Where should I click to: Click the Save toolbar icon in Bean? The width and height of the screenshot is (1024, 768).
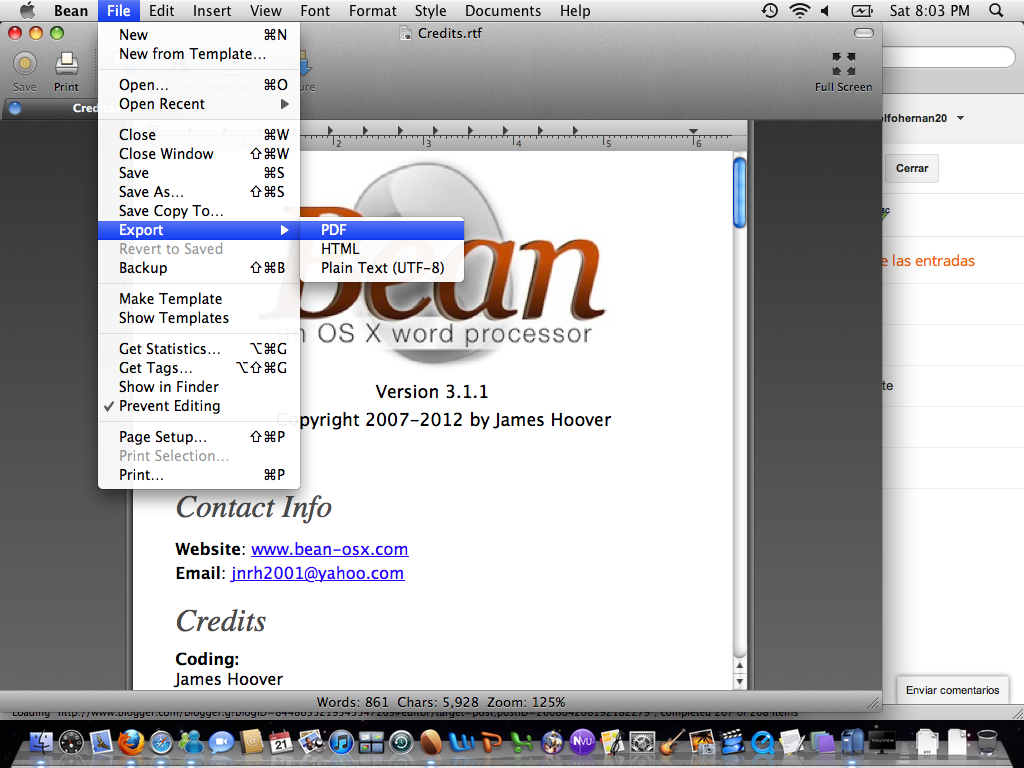(25, 64)
